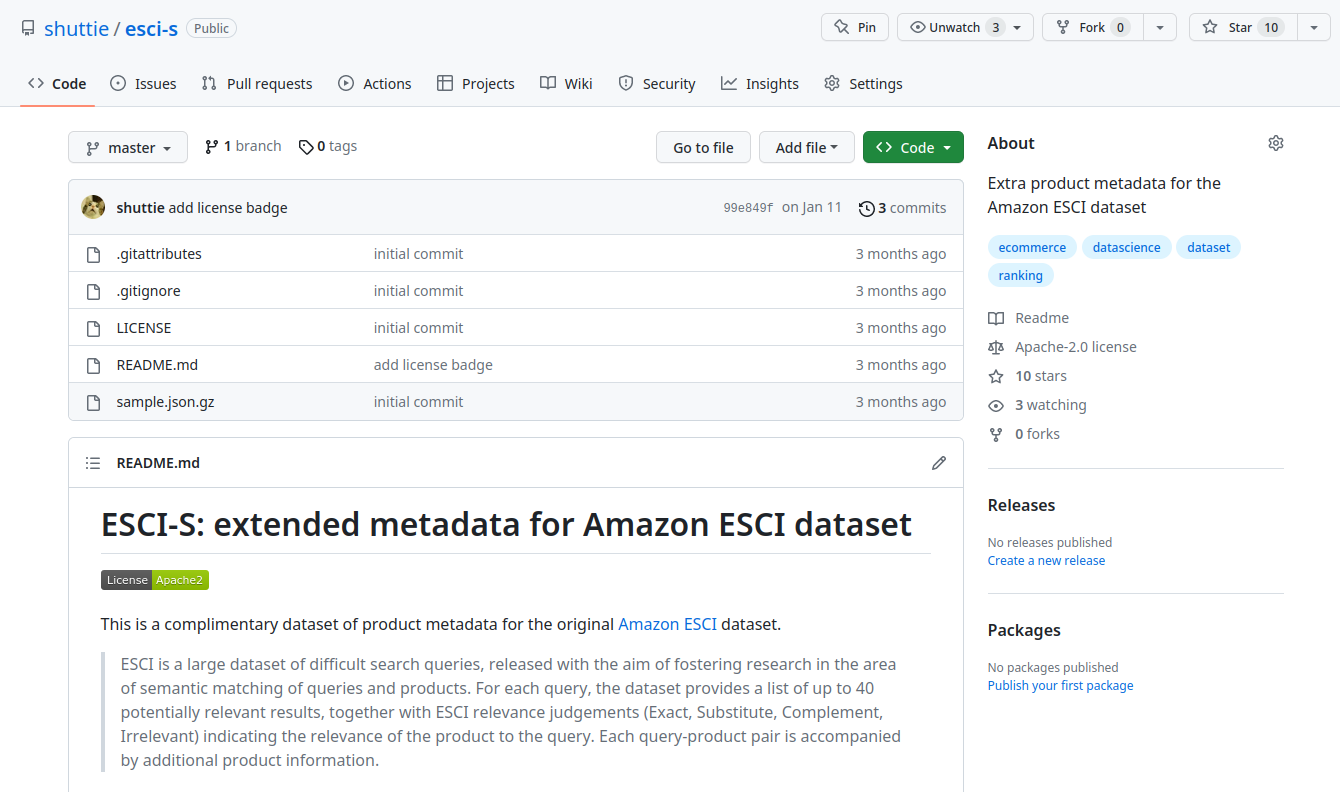Click the repository book icon beside shuttie

[28, 28]
